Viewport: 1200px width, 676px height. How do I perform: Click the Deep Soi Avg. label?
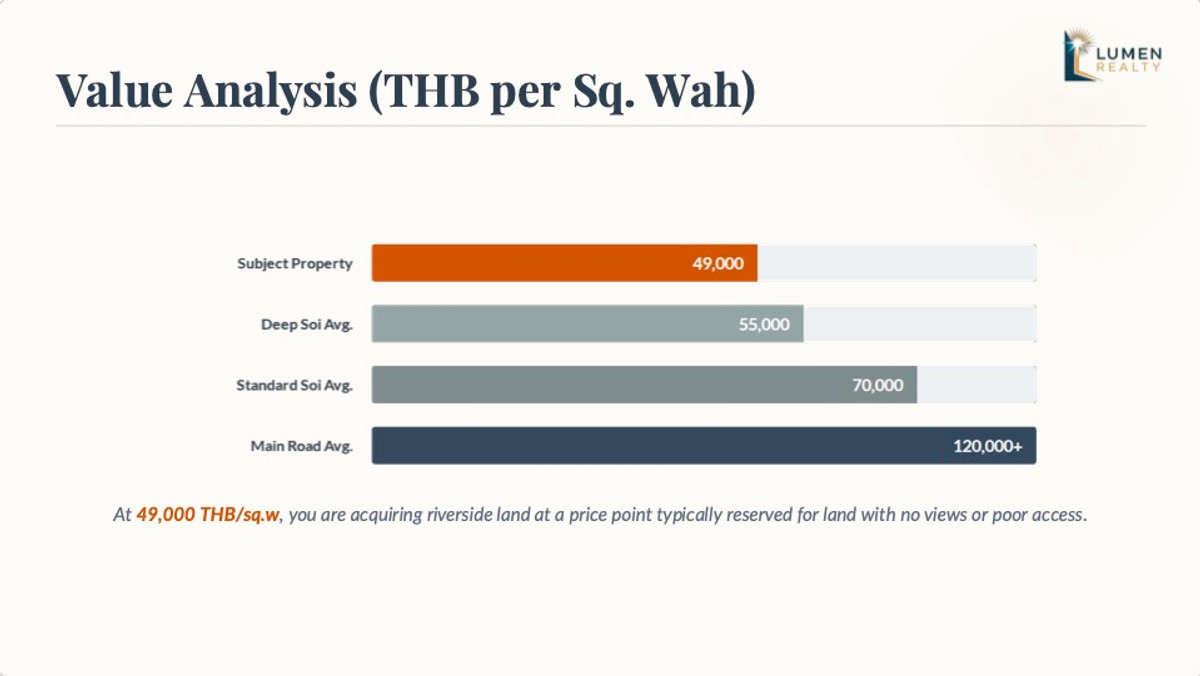[306, 325]
